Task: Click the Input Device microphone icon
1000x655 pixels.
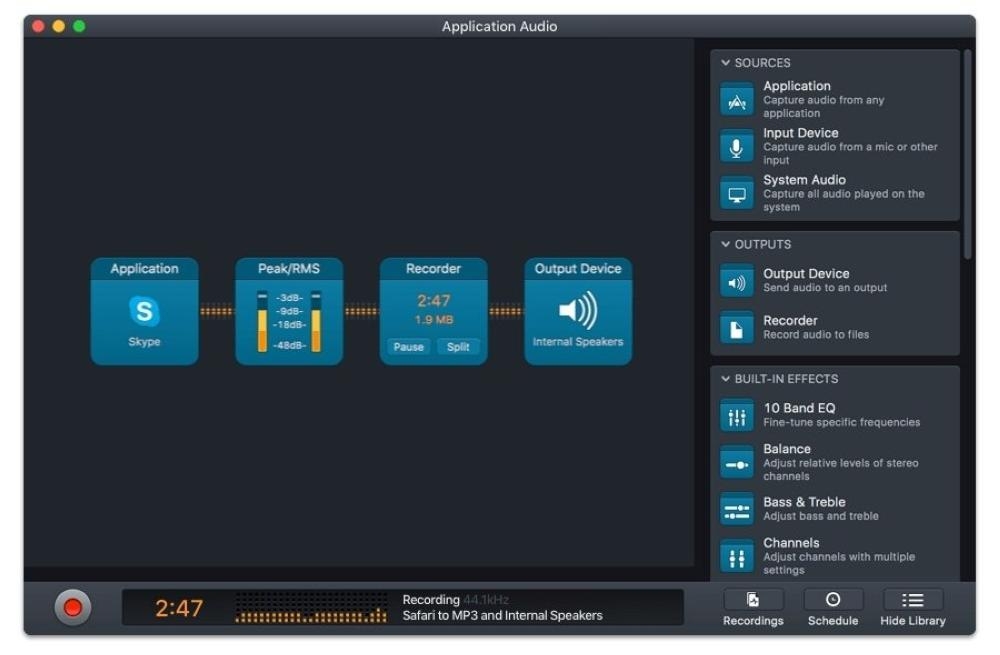Action: [737, 147]
